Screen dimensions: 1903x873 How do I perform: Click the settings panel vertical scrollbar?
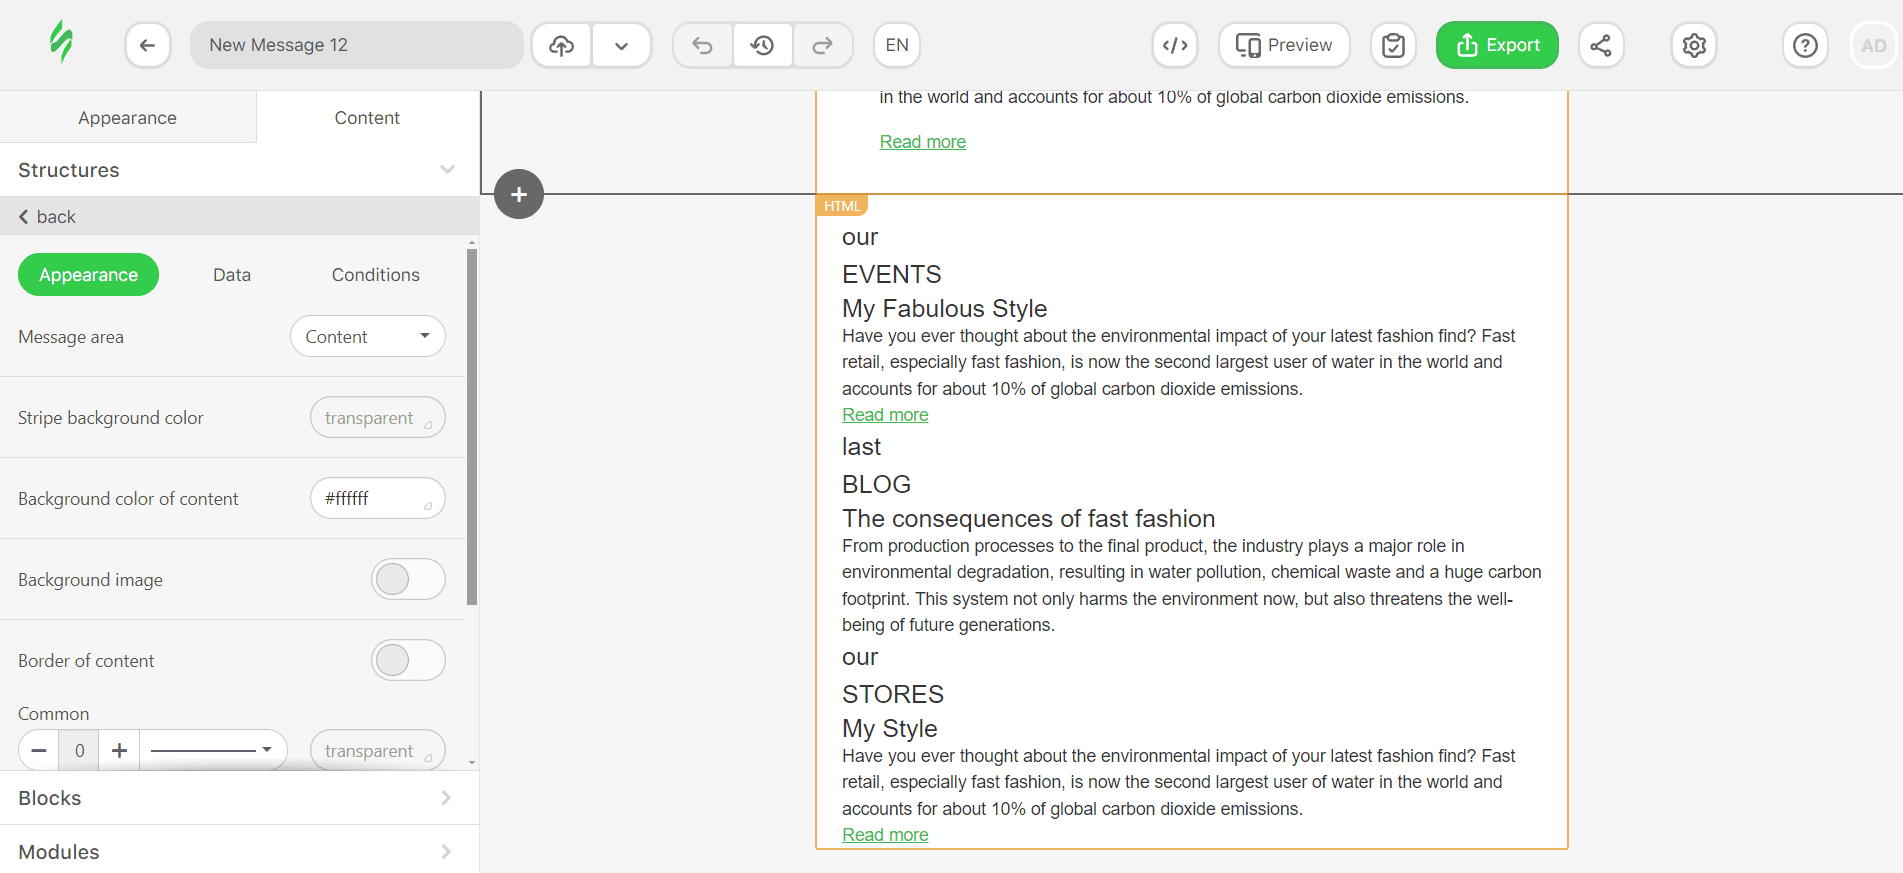click(472, 426)
